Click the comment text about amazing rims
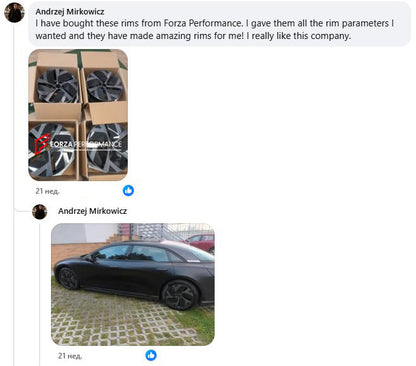Viewport: 416px width, 366px height. point(215,29)
